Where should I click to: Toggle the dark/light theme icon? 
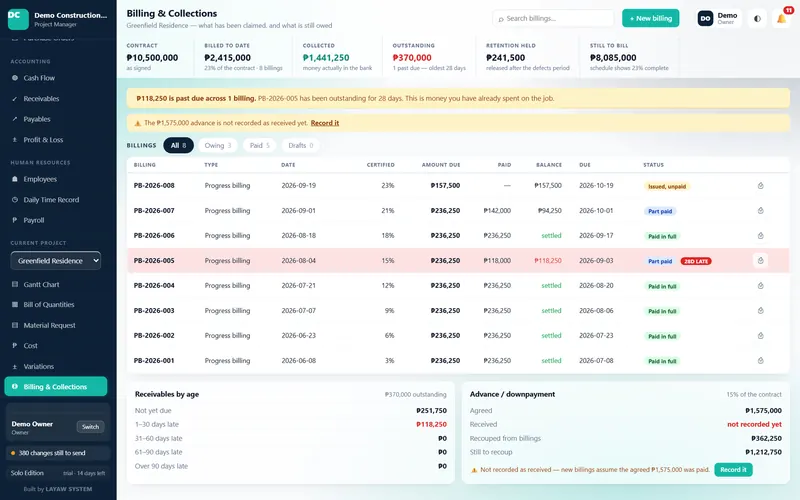point(757,18)
